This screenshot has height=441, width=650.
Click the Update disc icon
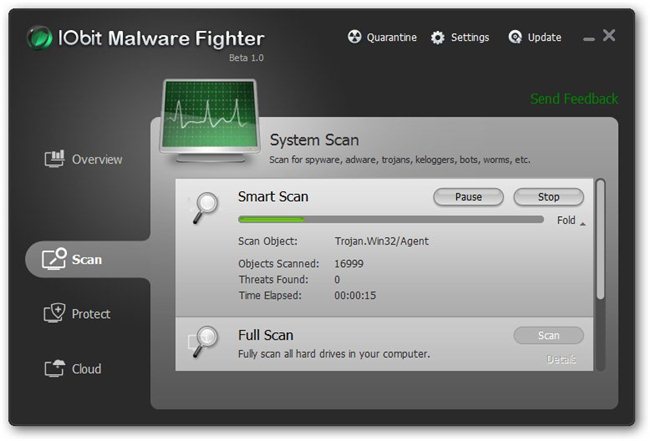515,37
